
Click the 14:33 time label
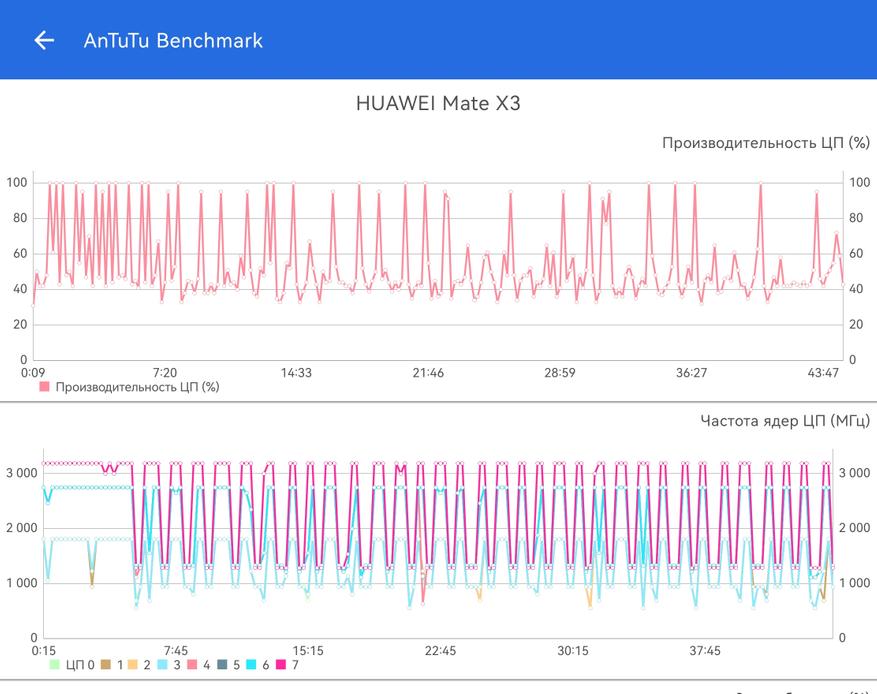296,372
